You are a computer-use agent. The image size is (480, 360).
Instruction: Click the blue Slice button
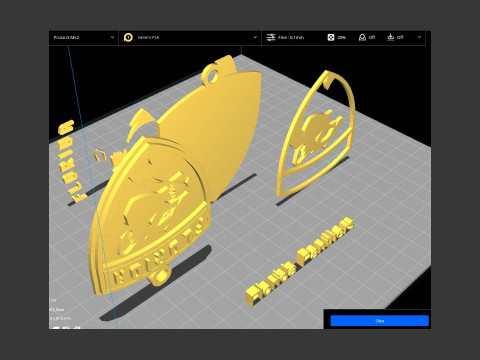380,321
